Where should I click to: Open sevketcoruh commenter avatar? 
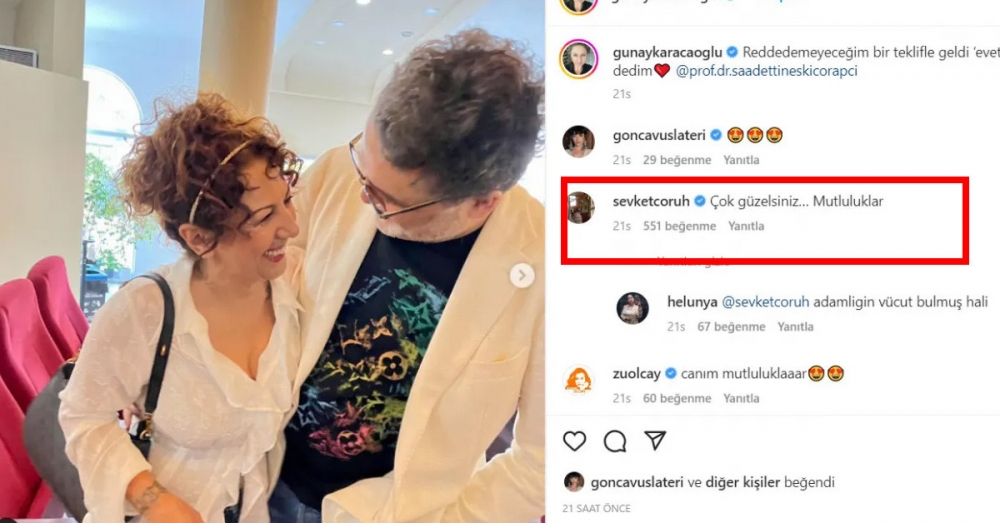pyautogui.click(x=578, y=207)
